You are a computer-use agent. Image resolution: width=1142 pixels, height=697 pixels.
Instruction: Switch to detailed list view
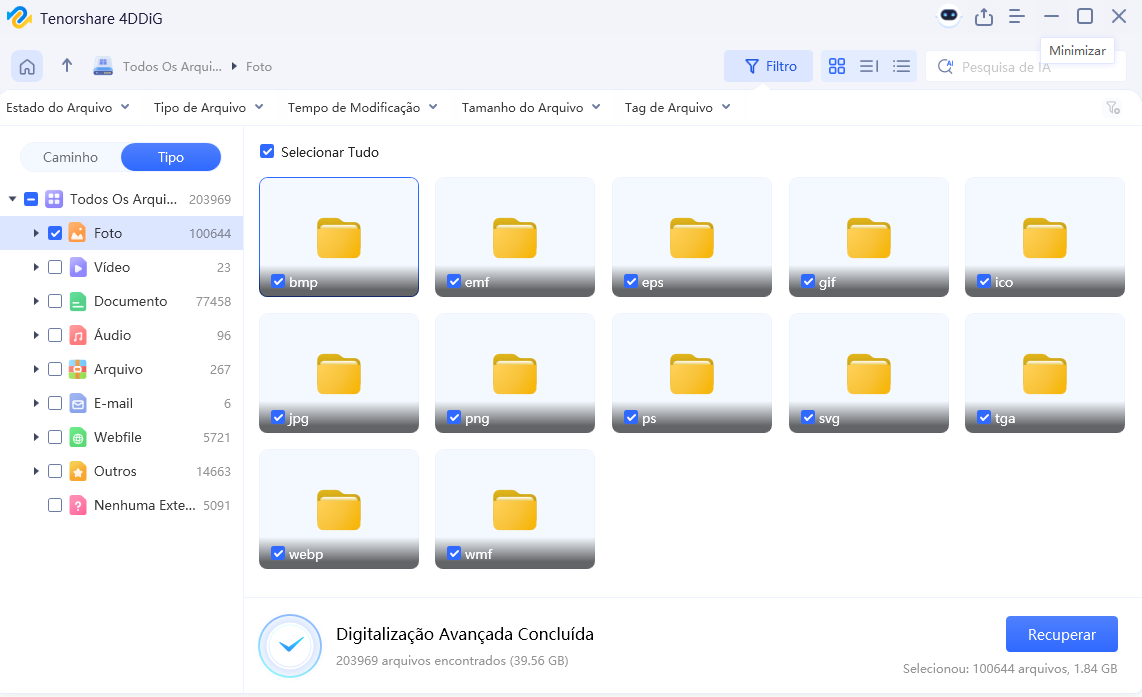click(x=868, y=65)
